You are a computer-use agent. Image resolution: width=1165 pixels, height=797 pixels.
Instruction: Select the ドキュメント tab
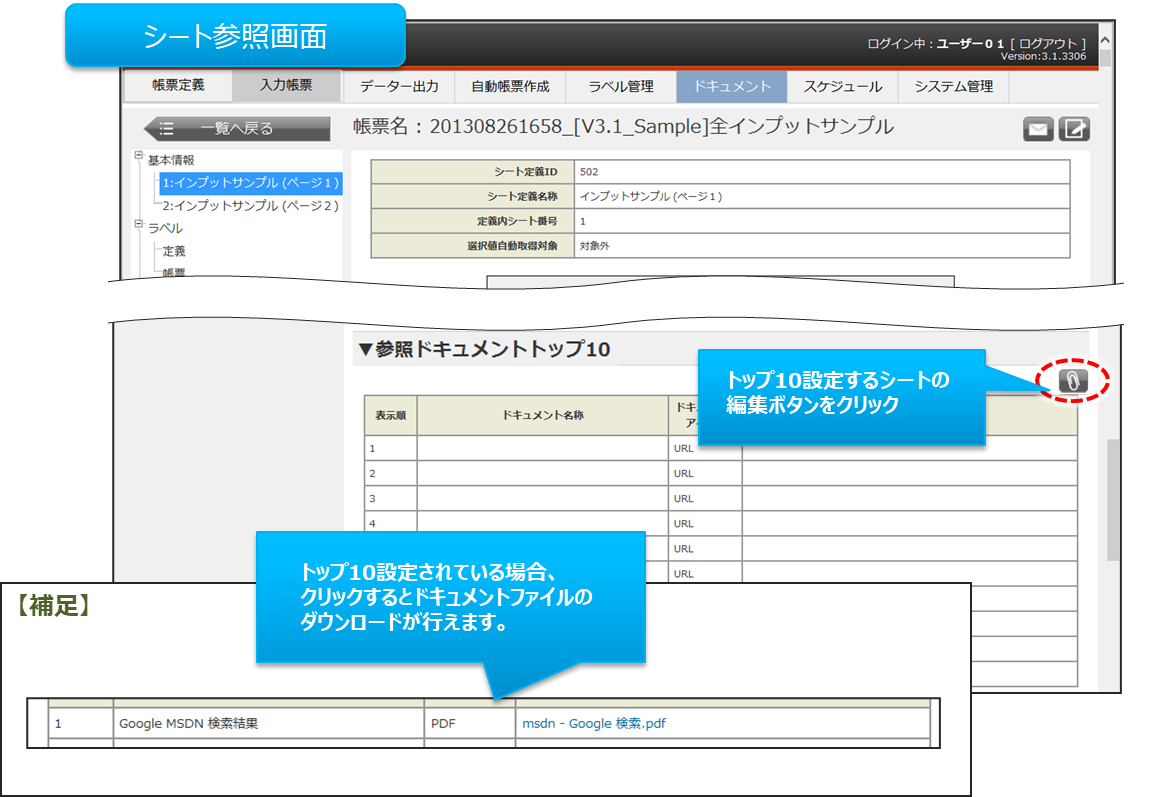[x=731, y=87]
